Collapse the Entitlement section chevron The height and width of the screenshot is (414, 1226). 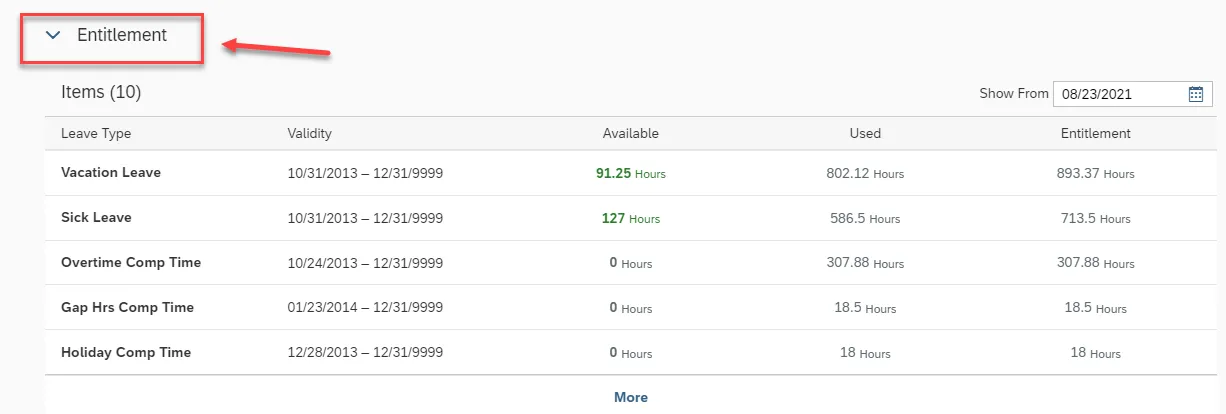coord(53,36)
